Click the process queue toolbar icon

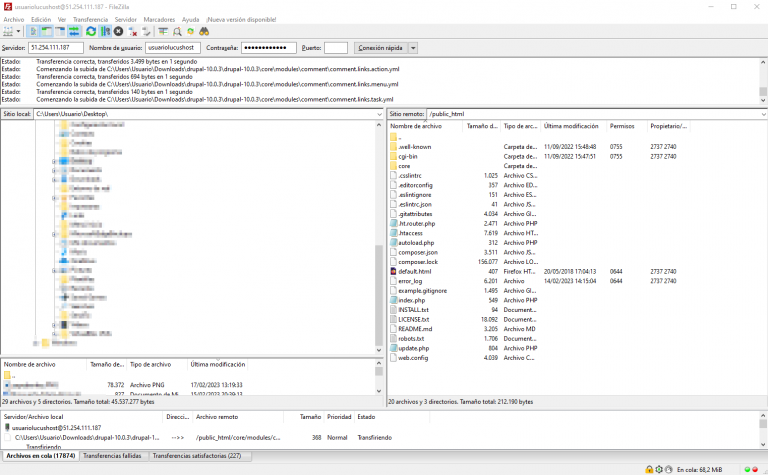[105, 32]
